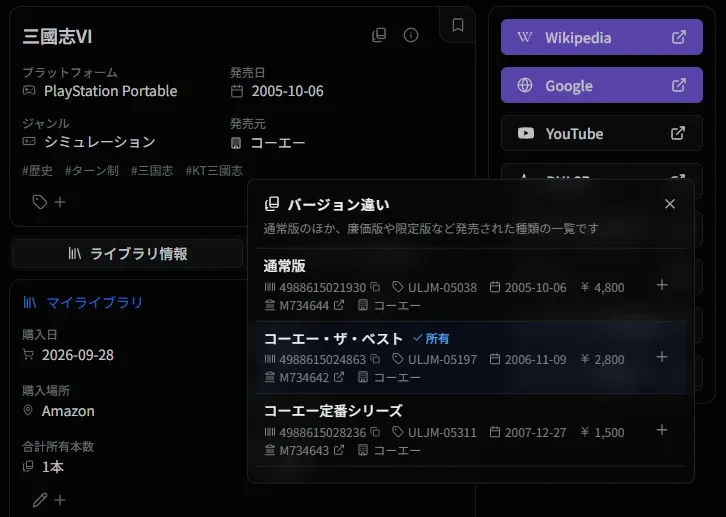Screen dimensions: 726x517
Task: Add the コーエー・ザ・ベスト version with its plus icon
Action: [662, 357]
